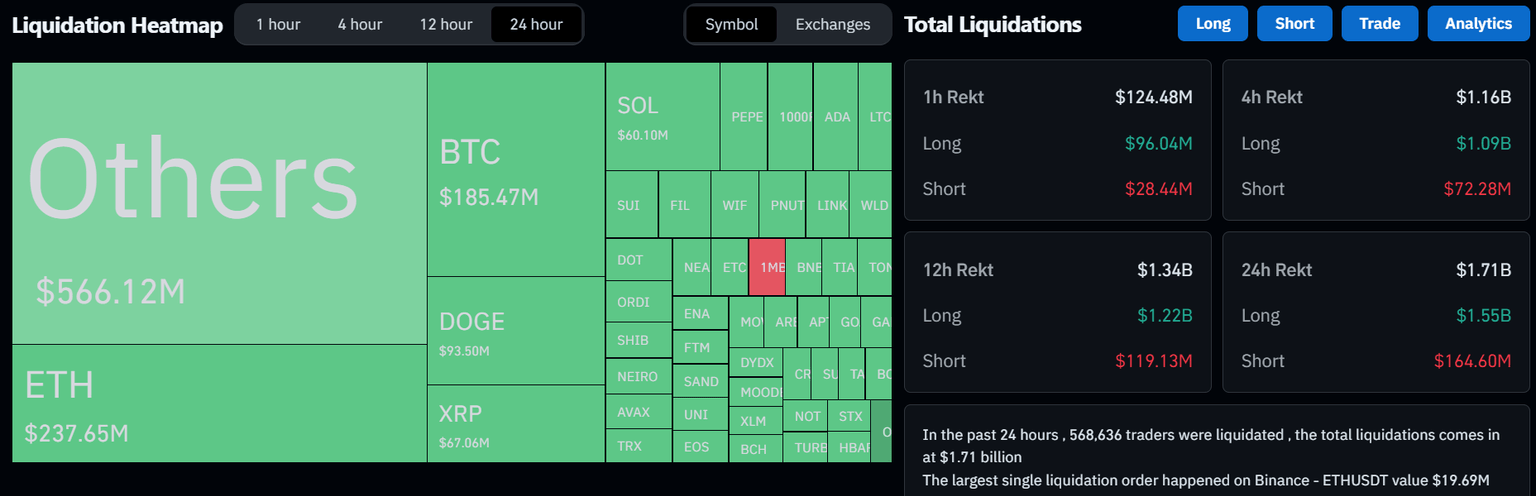1536x496 pixels.
Task: Select the active 24 hour tab
Action: 536,24
